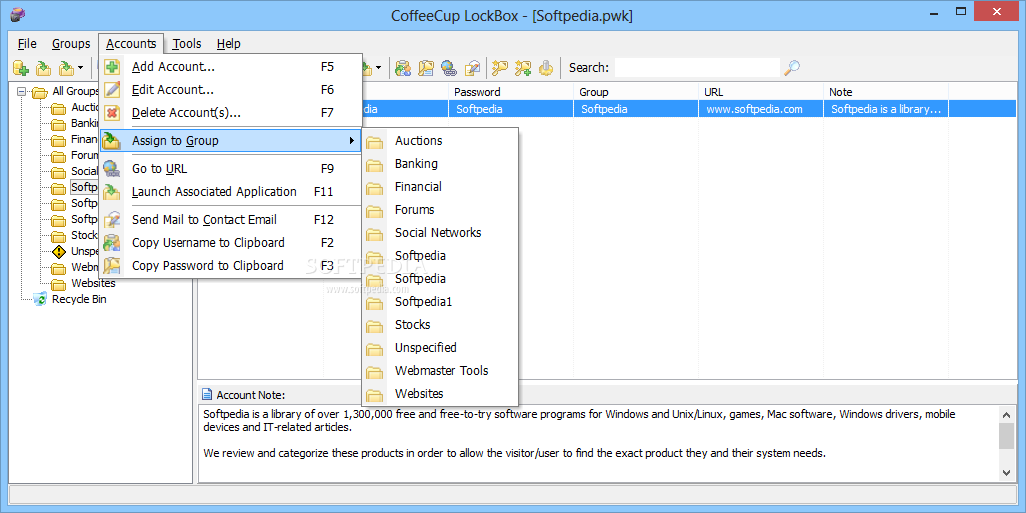This screenshot has width=1026, height=513.
Task: Assign to Social Networks group in submenu
Action: coord(440,232)
